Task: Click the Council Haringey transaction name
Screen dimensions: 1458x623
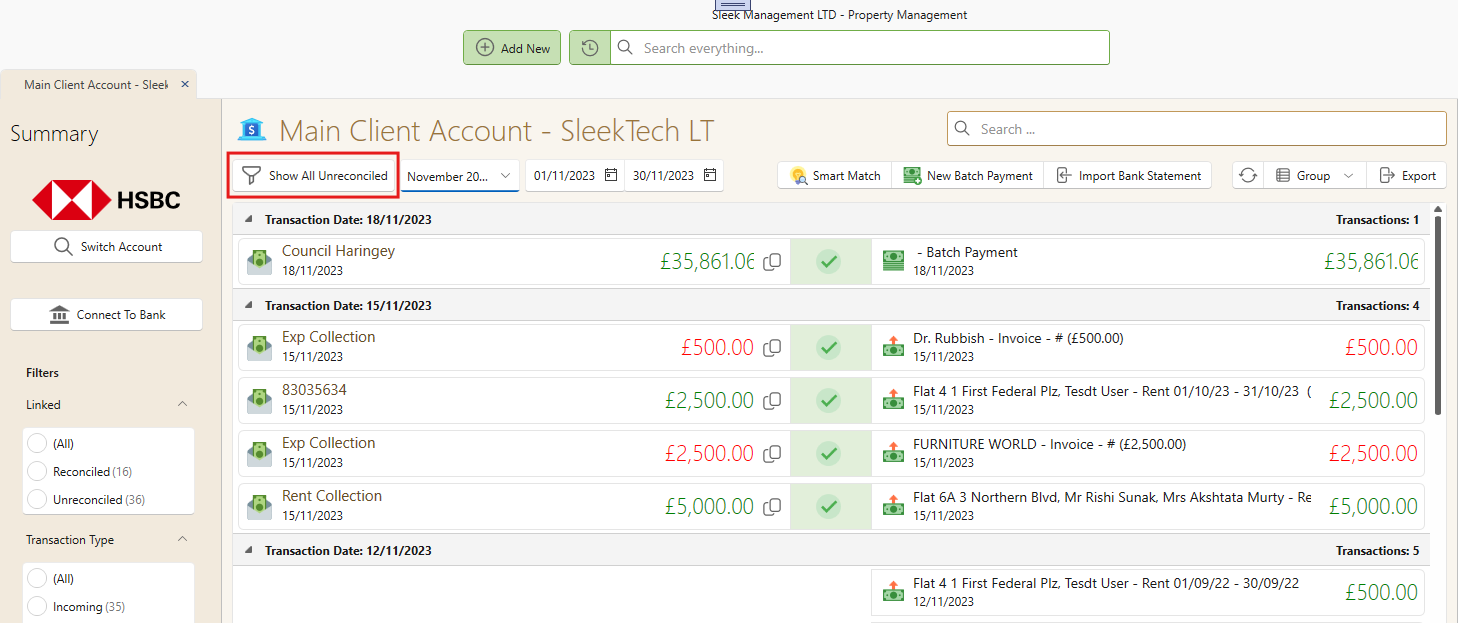Action: [338, 251]
